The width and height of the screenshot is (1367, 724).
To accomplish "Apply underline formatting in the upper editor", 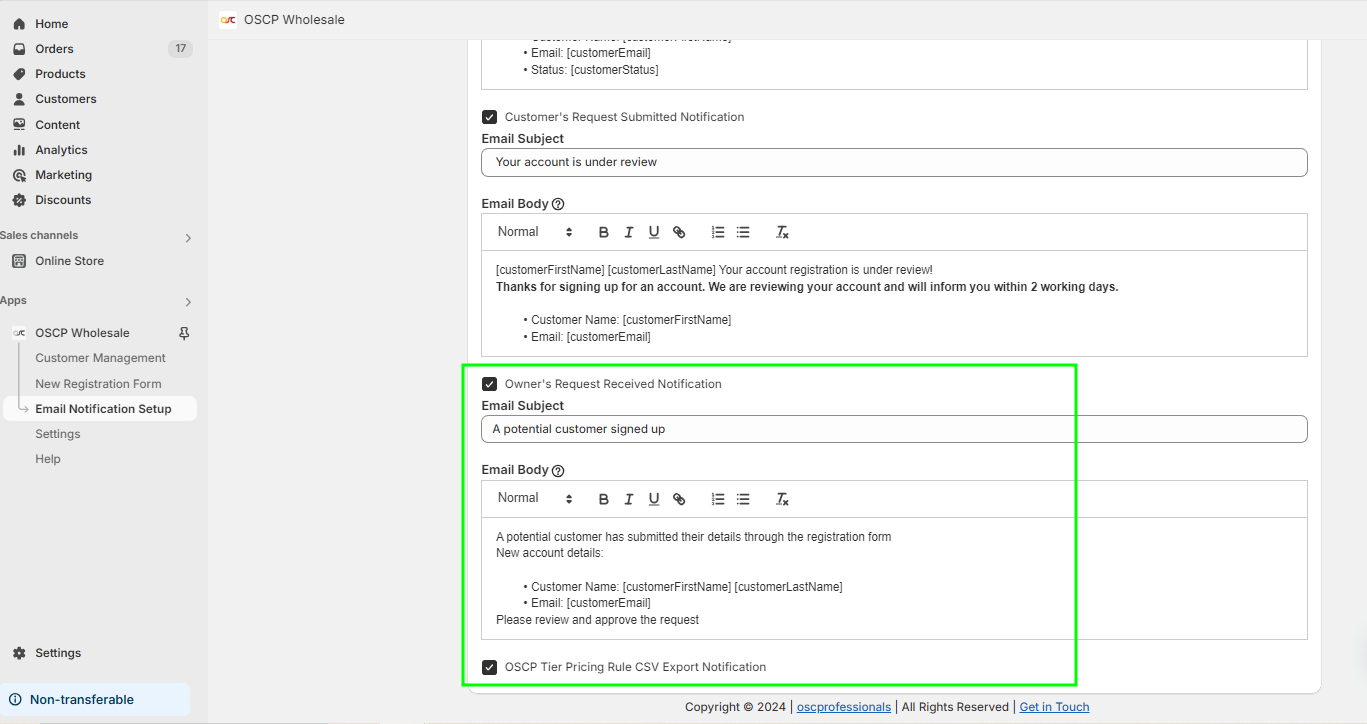I will click(653, 231).
